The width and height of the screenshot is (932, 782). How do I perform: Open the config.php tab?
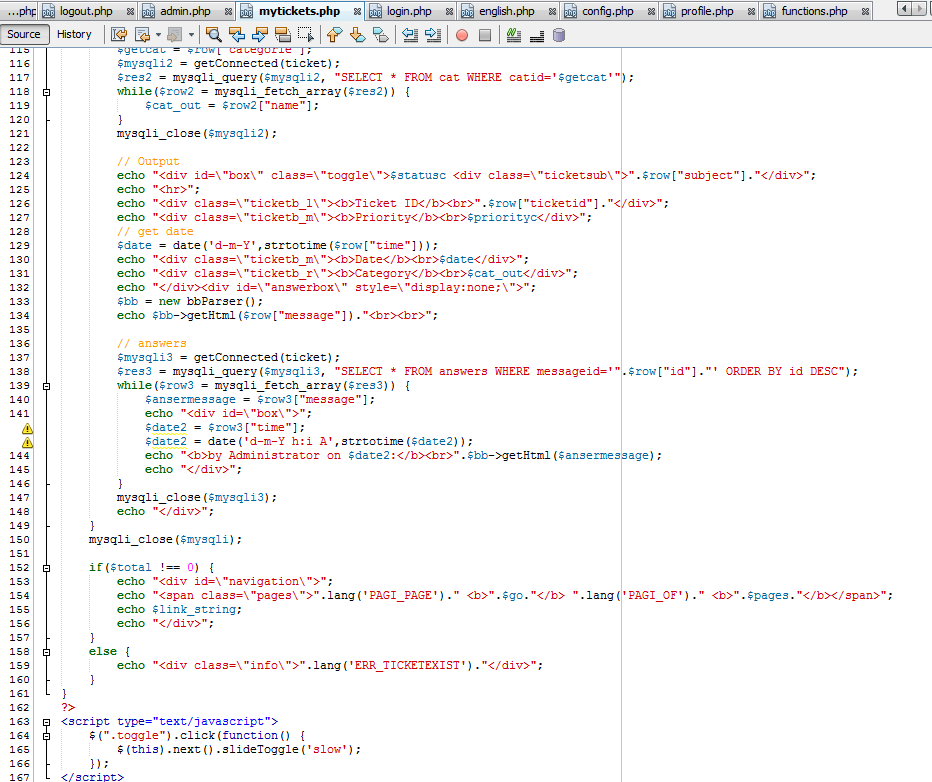point(607,11)
